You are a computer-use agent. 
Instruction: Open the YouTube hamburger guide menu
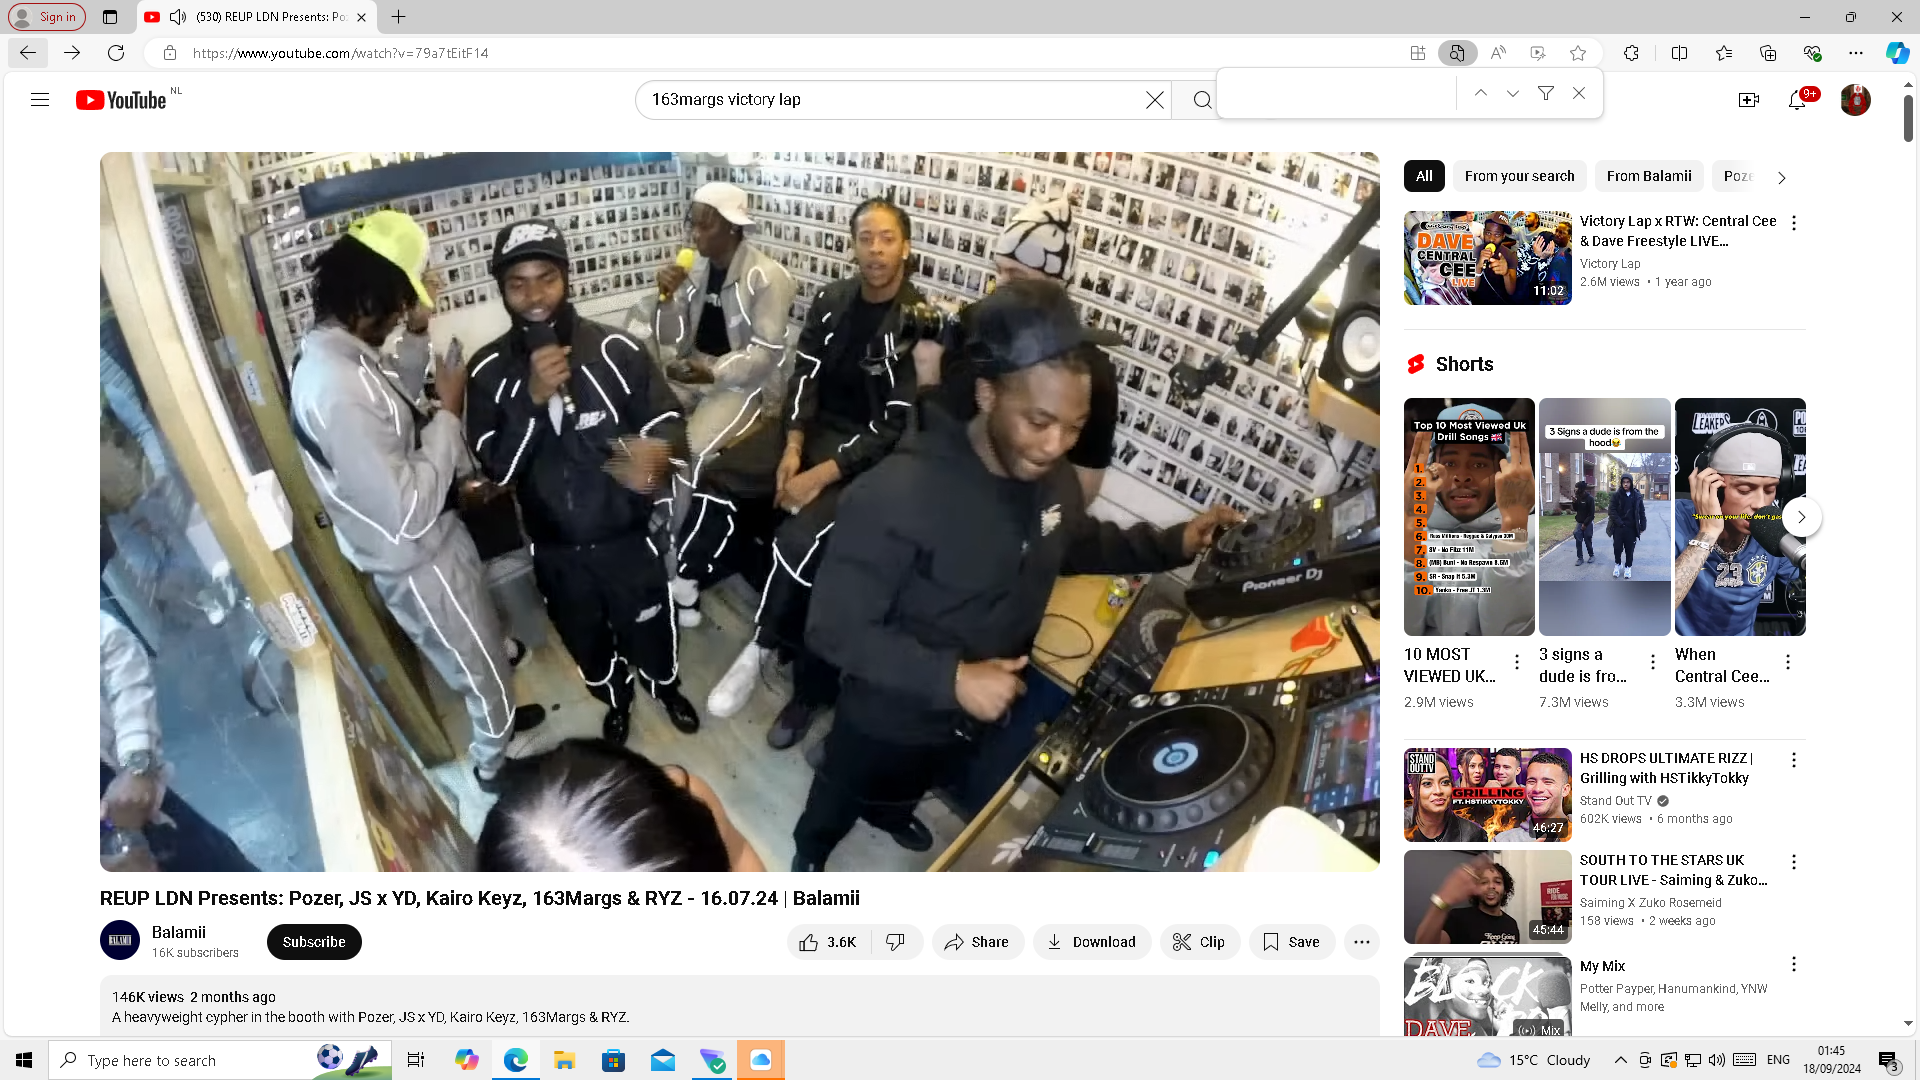coord(40,100)
